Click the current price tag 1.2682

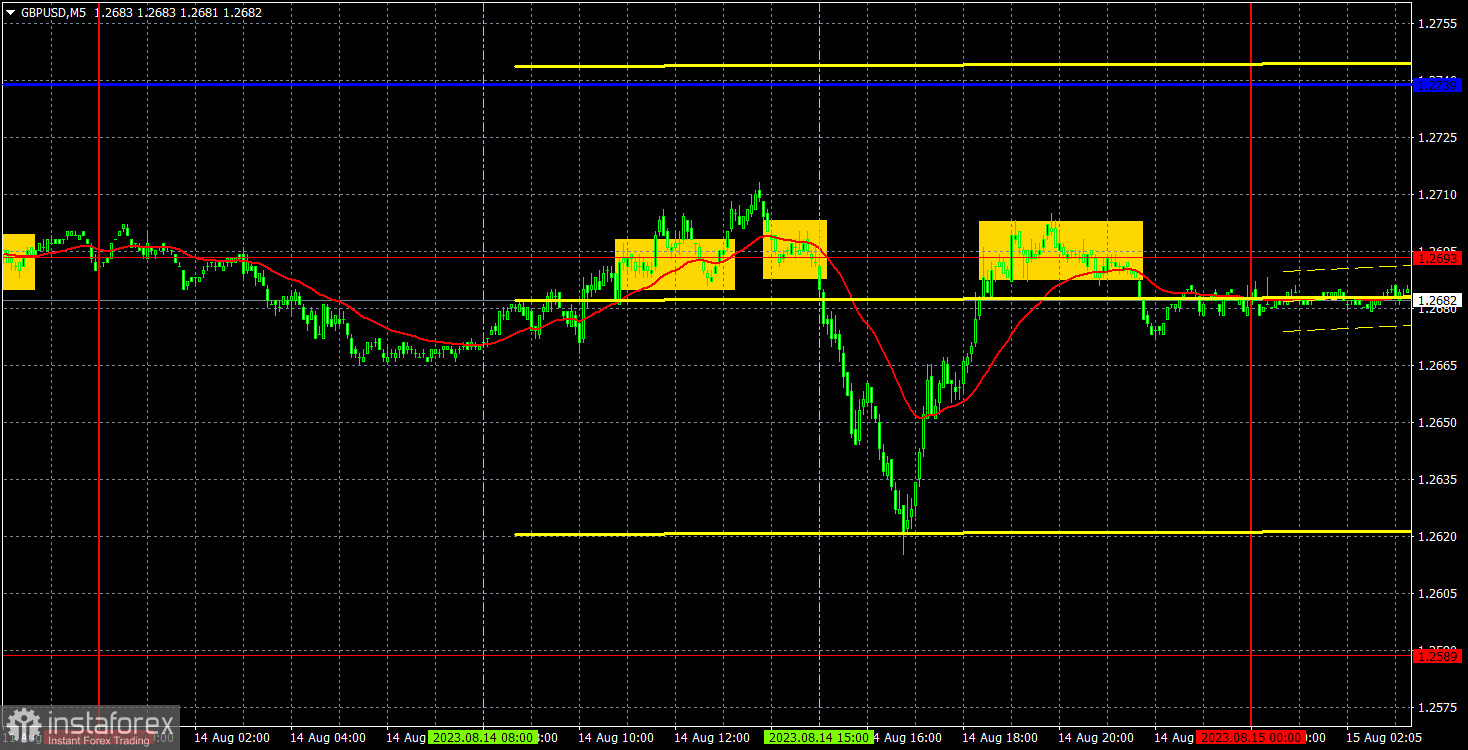coord(1439,300)
